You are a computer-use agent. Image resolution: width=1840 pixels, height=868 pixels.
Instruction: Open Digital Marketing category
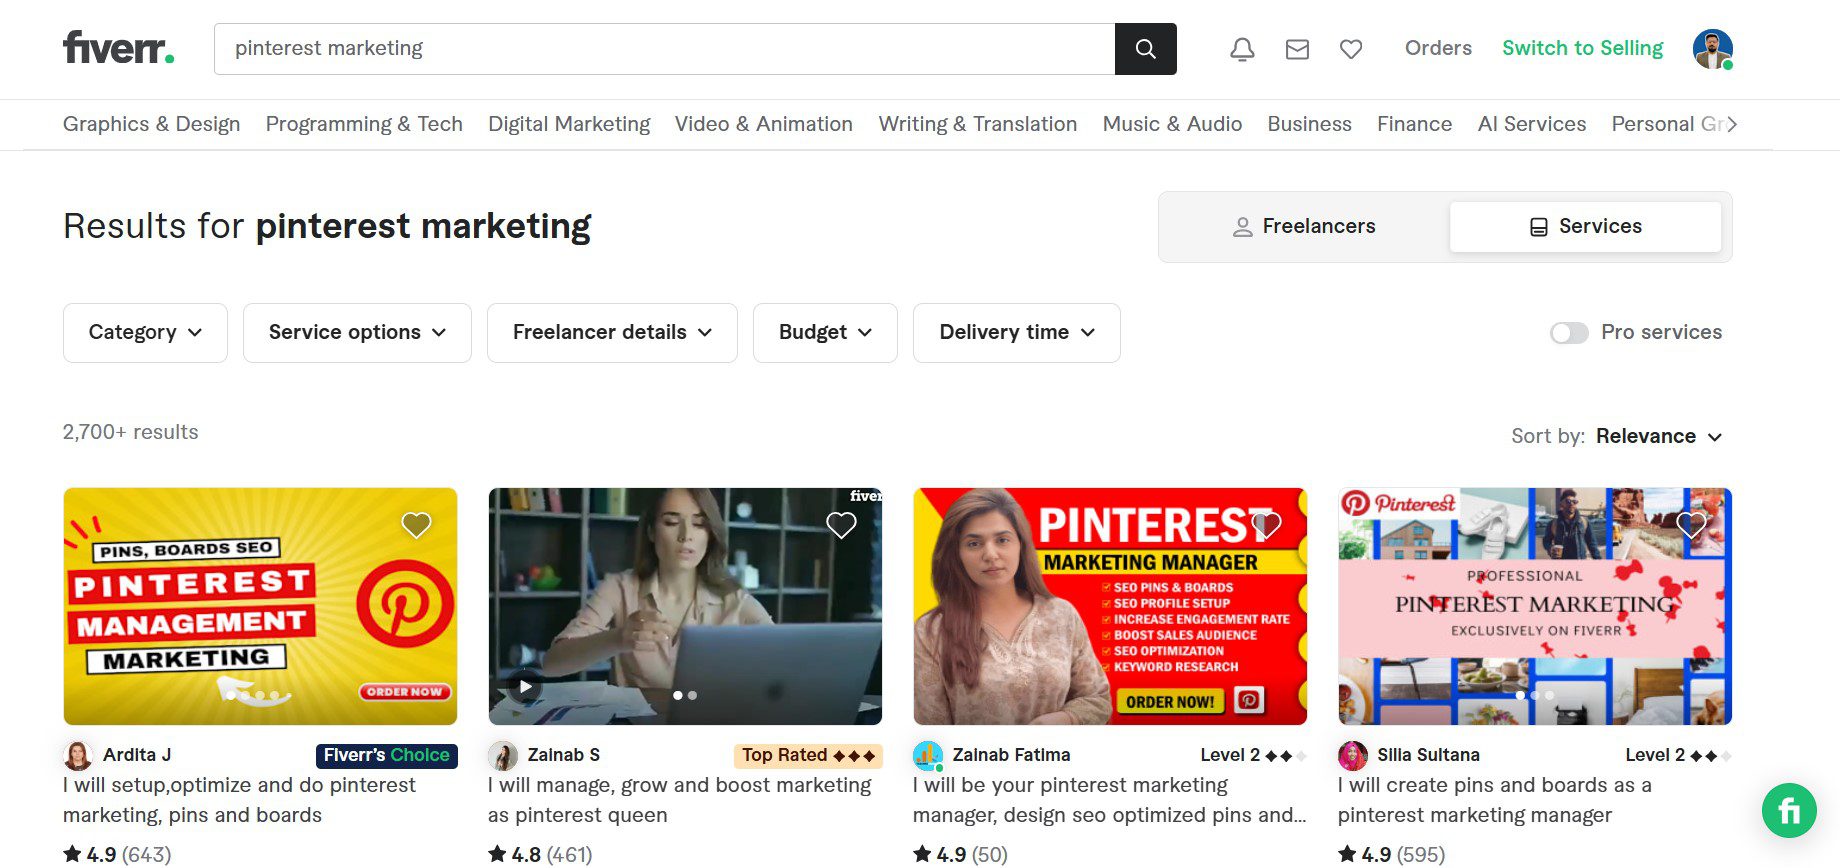tap(569, 124)
